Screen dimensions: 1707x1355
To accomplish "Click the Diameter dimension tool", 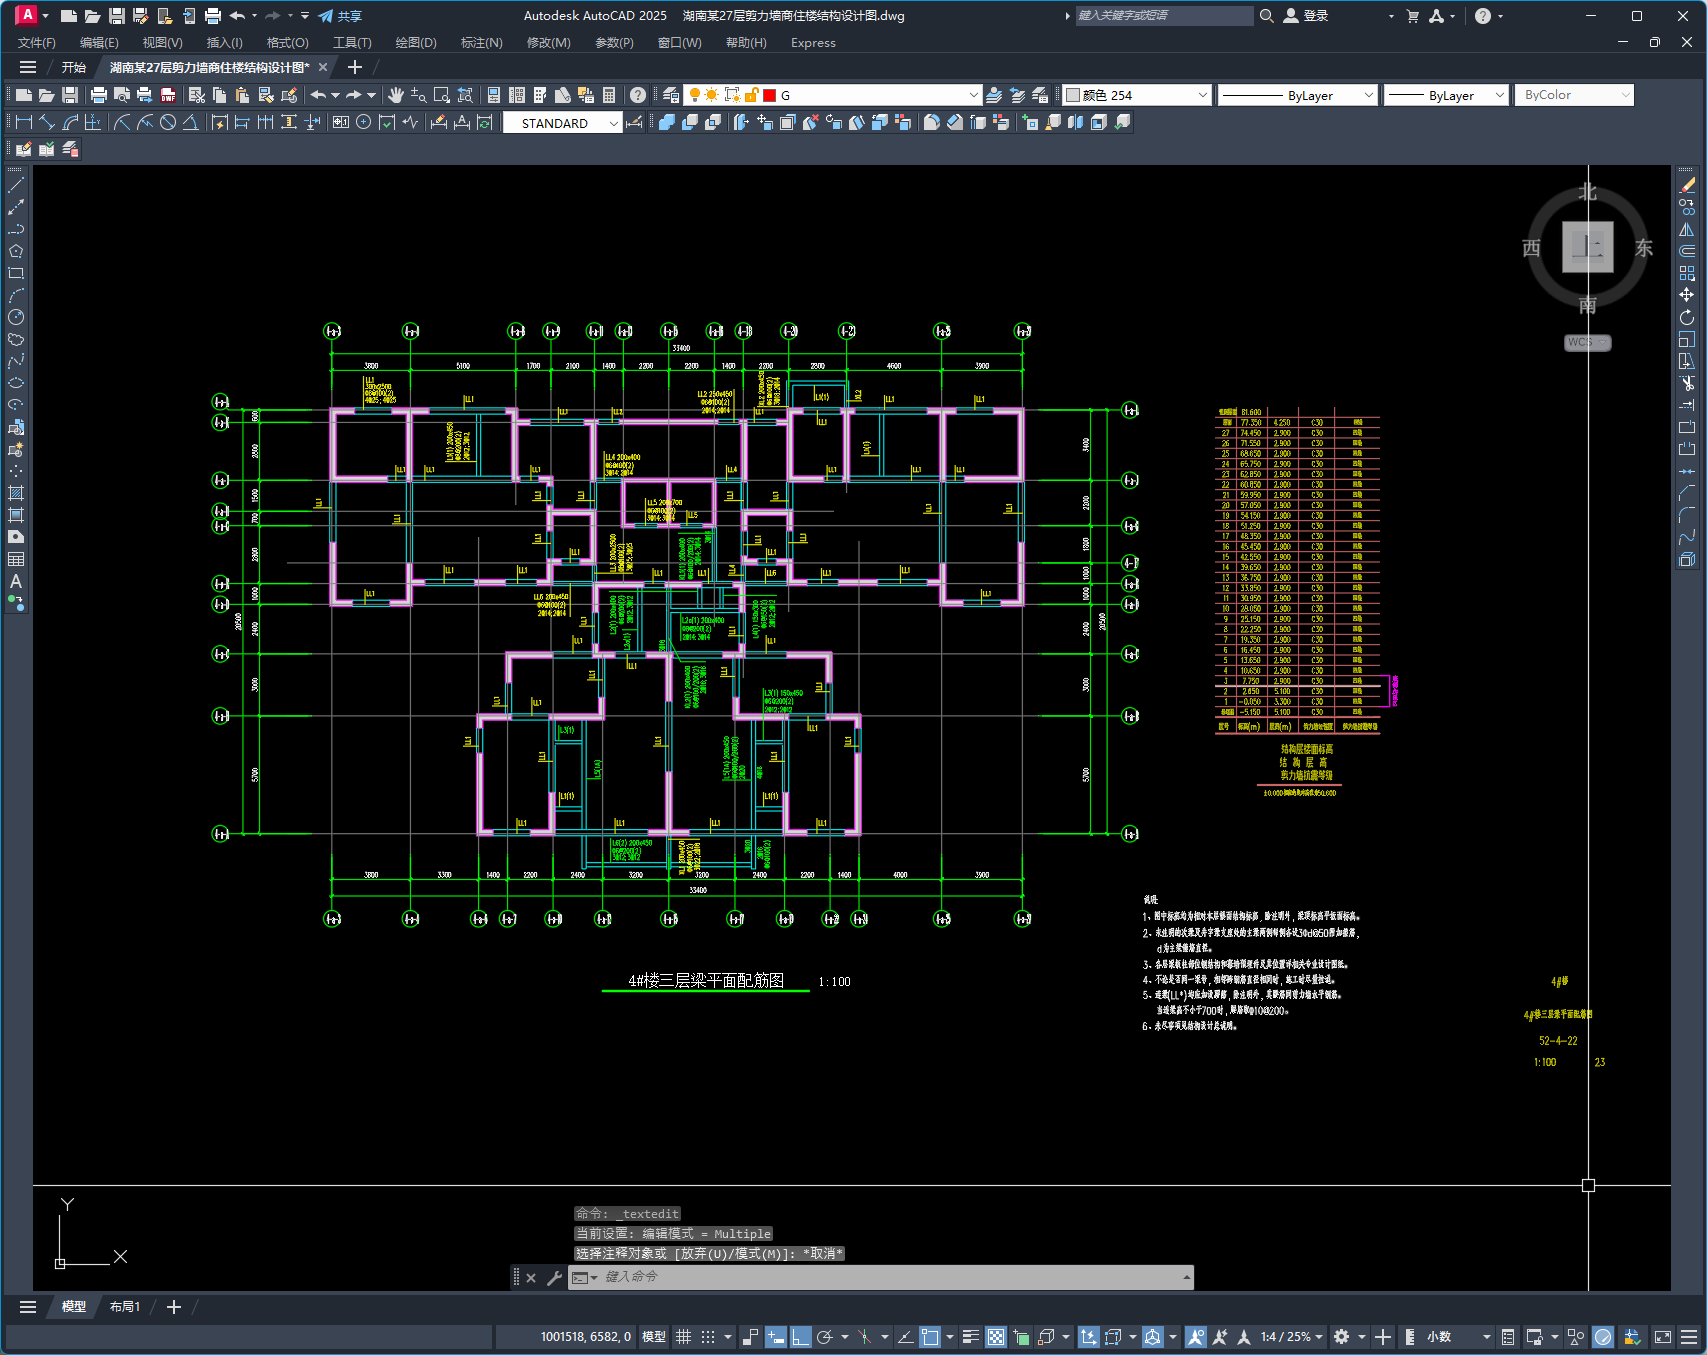I will click(x=168, y=122).
